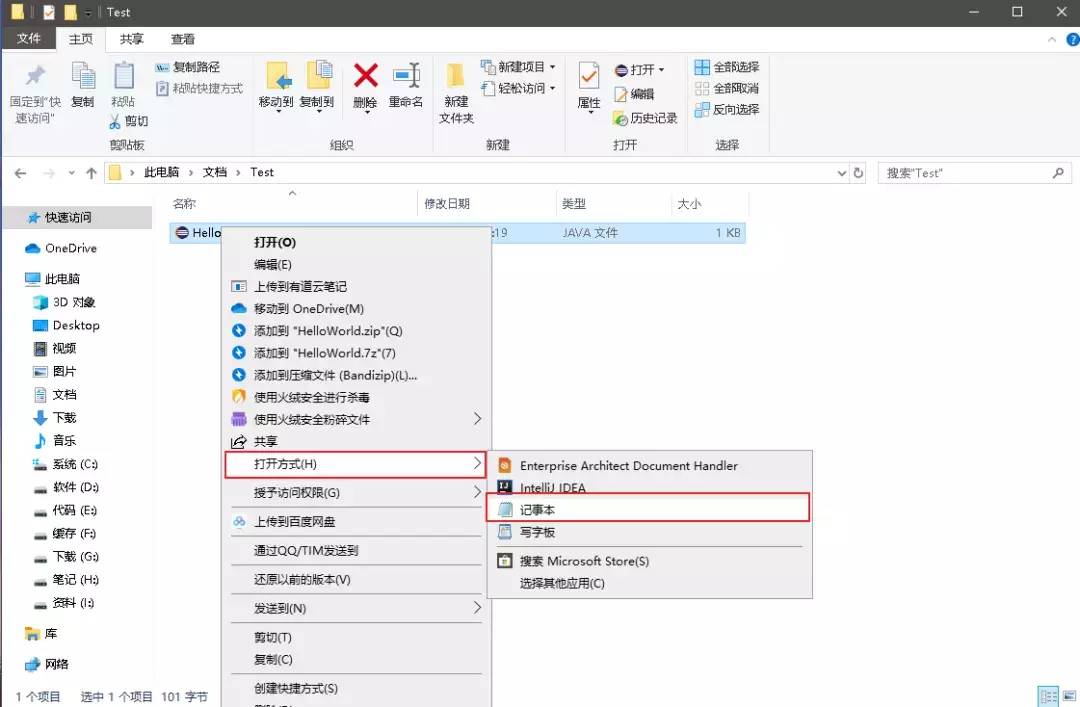Sort by the Name column header
Screen dimensions: 1080x707
coord(184,204)
